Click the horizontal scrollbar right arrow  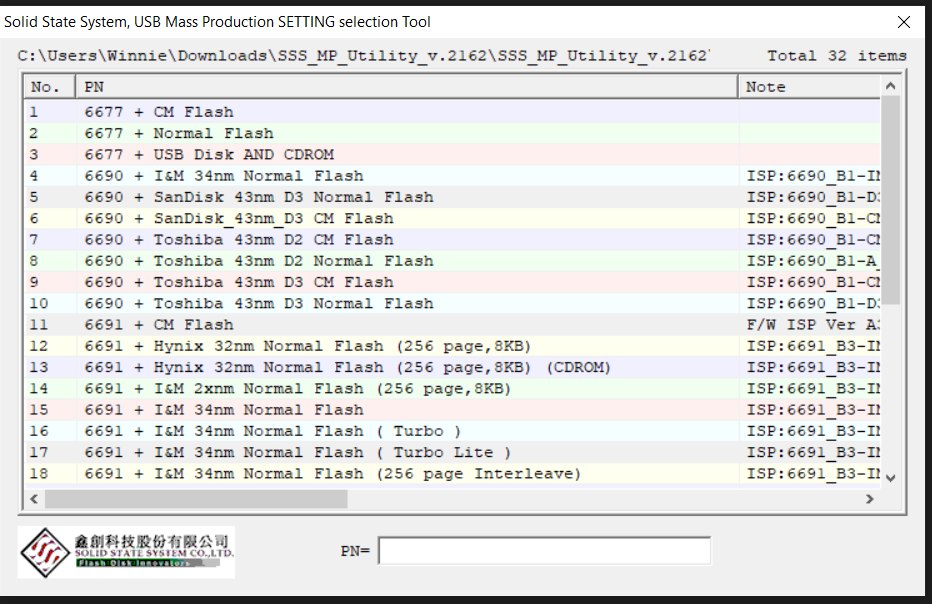point(870,499)
